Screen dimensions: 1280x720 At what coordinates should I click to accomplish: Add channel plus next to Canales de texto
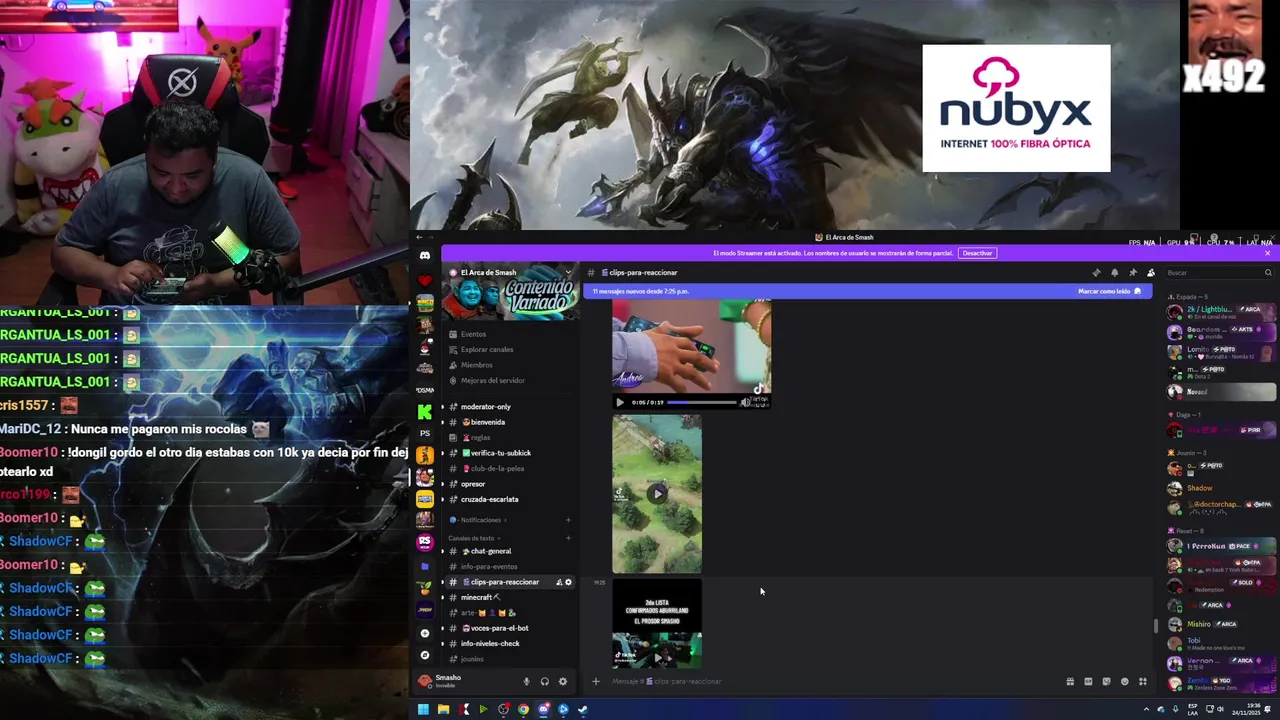[x=568, y=538]
